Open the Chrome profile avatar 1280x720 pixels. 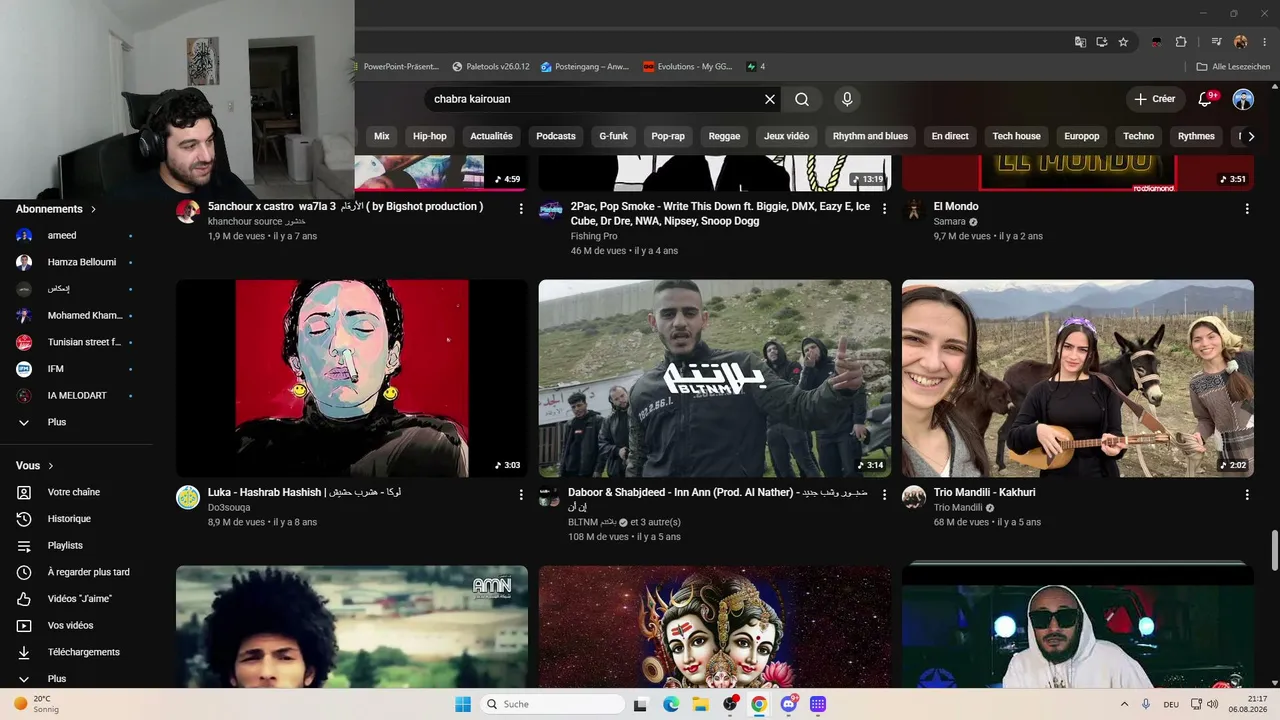click(x=1241, y=42)
